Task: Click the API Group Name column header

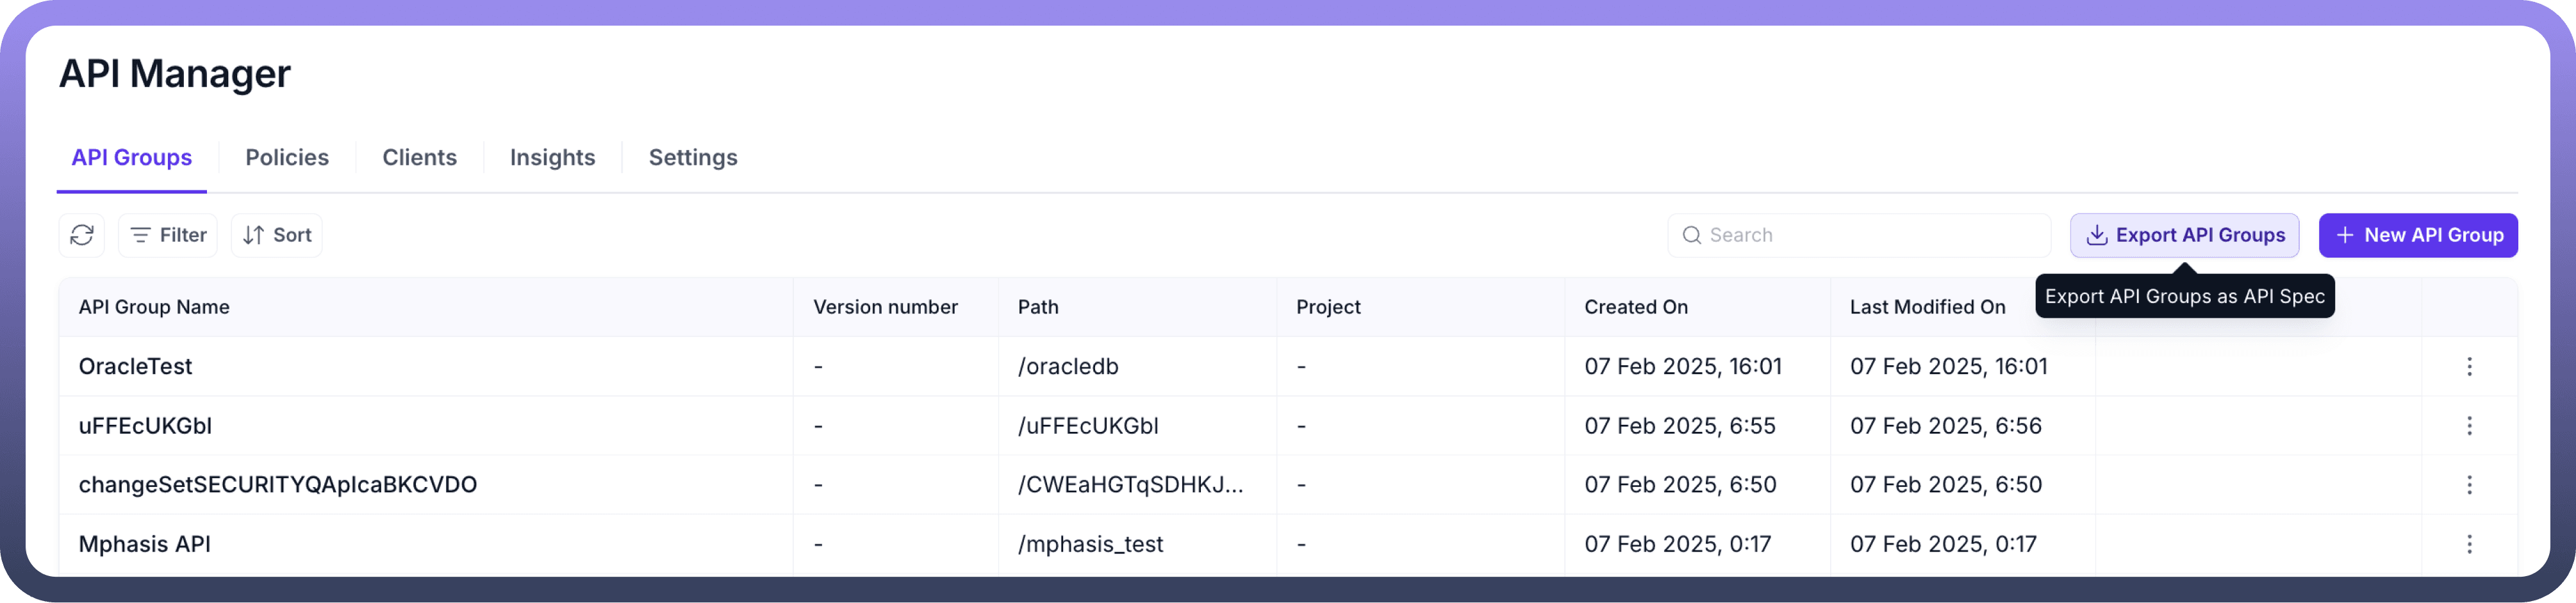Action: coord(154,307)
